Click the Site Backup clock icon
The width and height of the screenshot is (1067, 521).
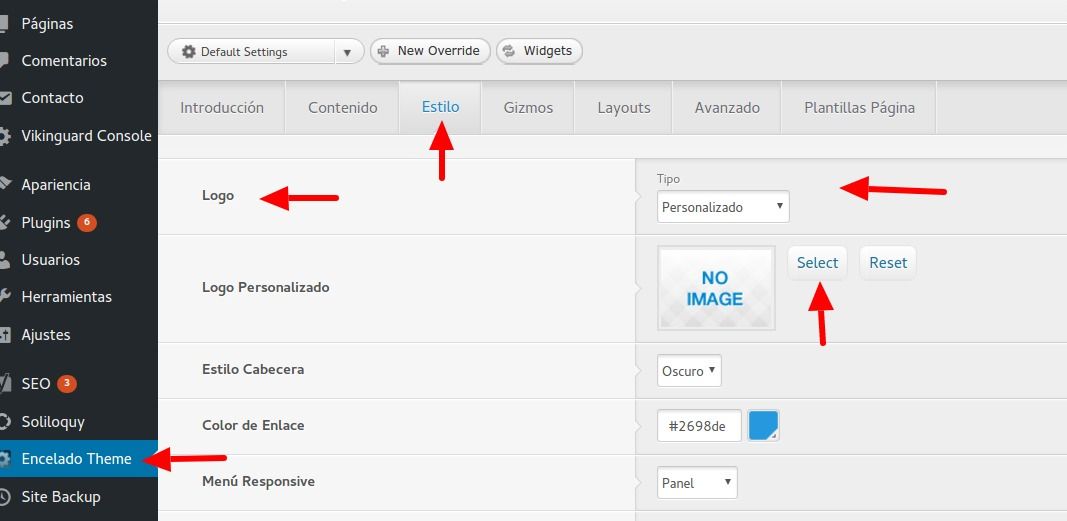pyautogui.click(x=5, y=497)
